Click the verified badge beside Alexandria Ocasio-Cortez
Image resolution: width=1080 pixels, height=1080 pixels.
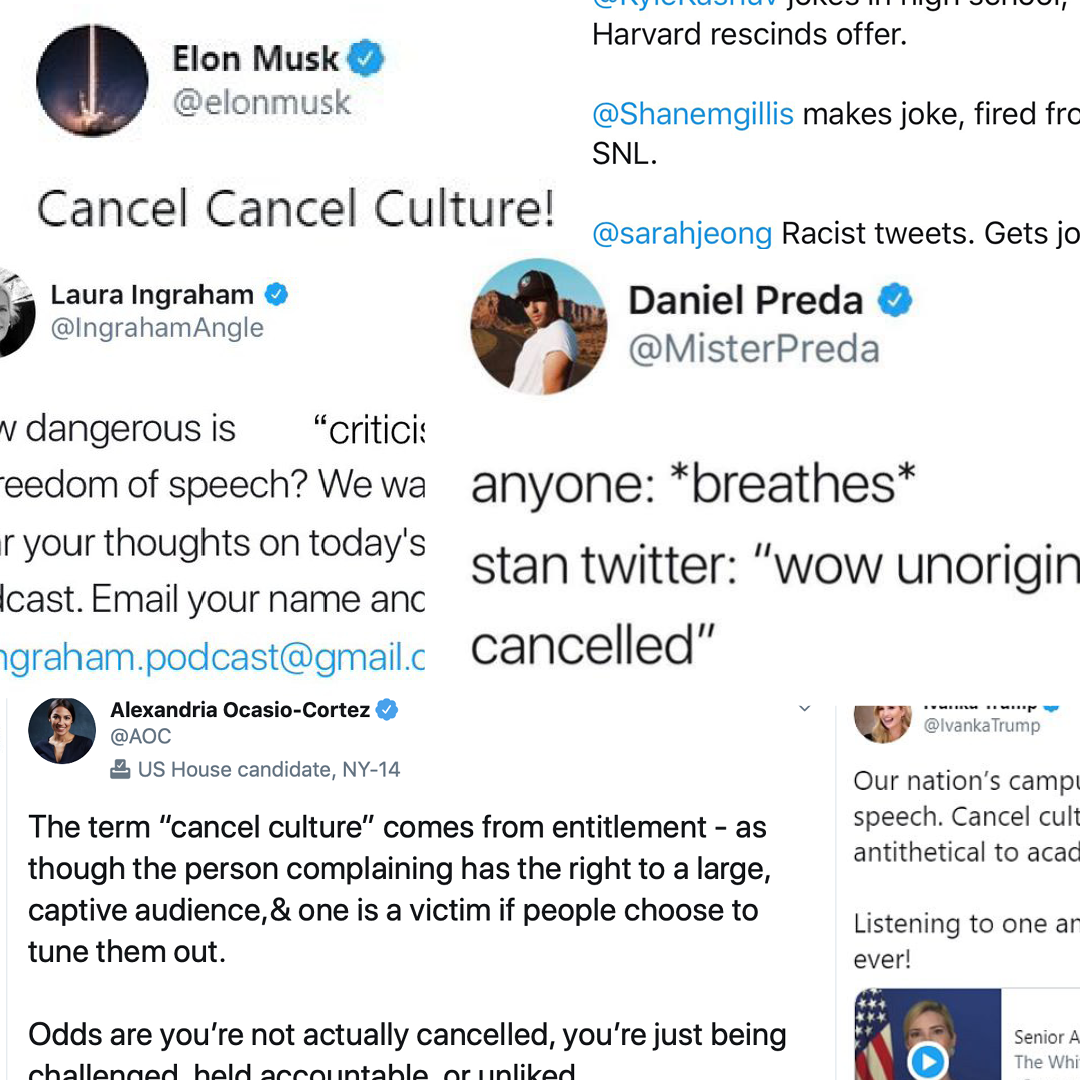(387, 710)
